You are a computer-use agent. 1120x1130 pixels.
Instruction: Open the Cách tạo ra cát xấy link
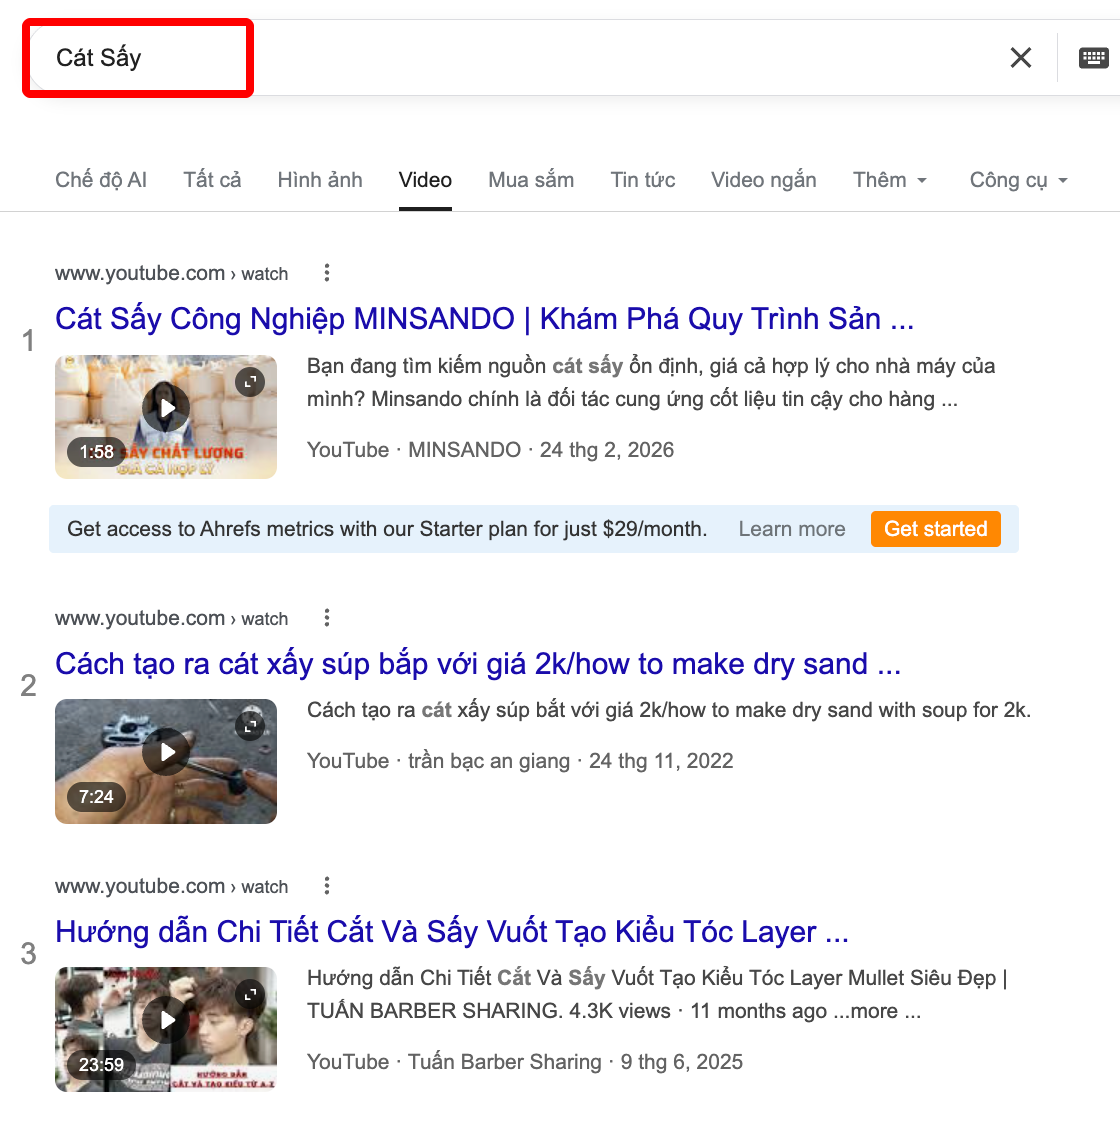(478, 664)
